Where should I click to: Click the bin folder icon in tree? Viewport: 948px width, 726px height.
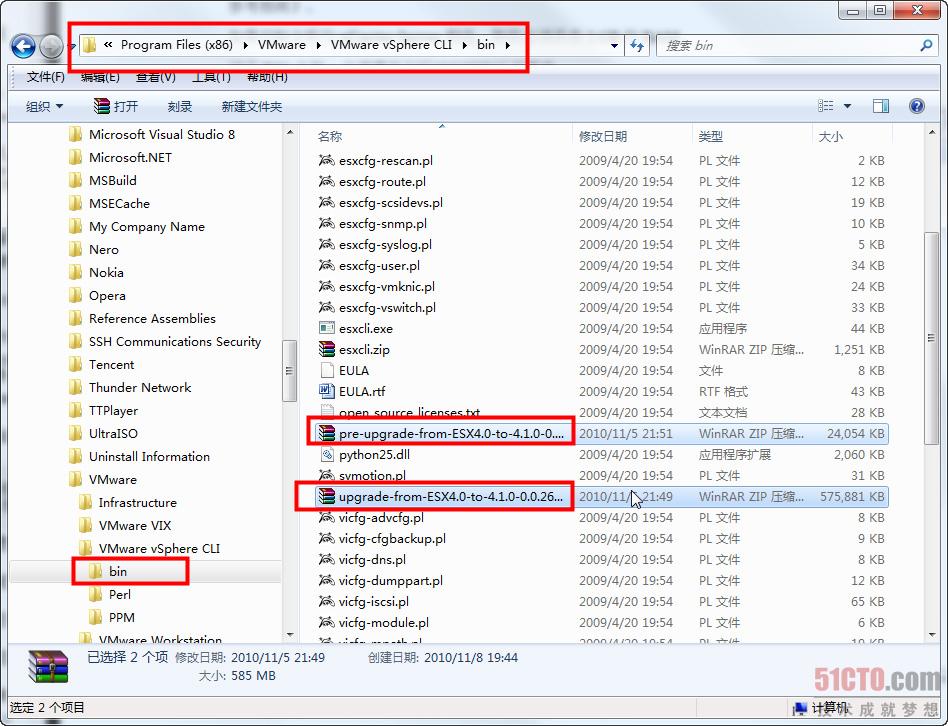coord(96,571)
